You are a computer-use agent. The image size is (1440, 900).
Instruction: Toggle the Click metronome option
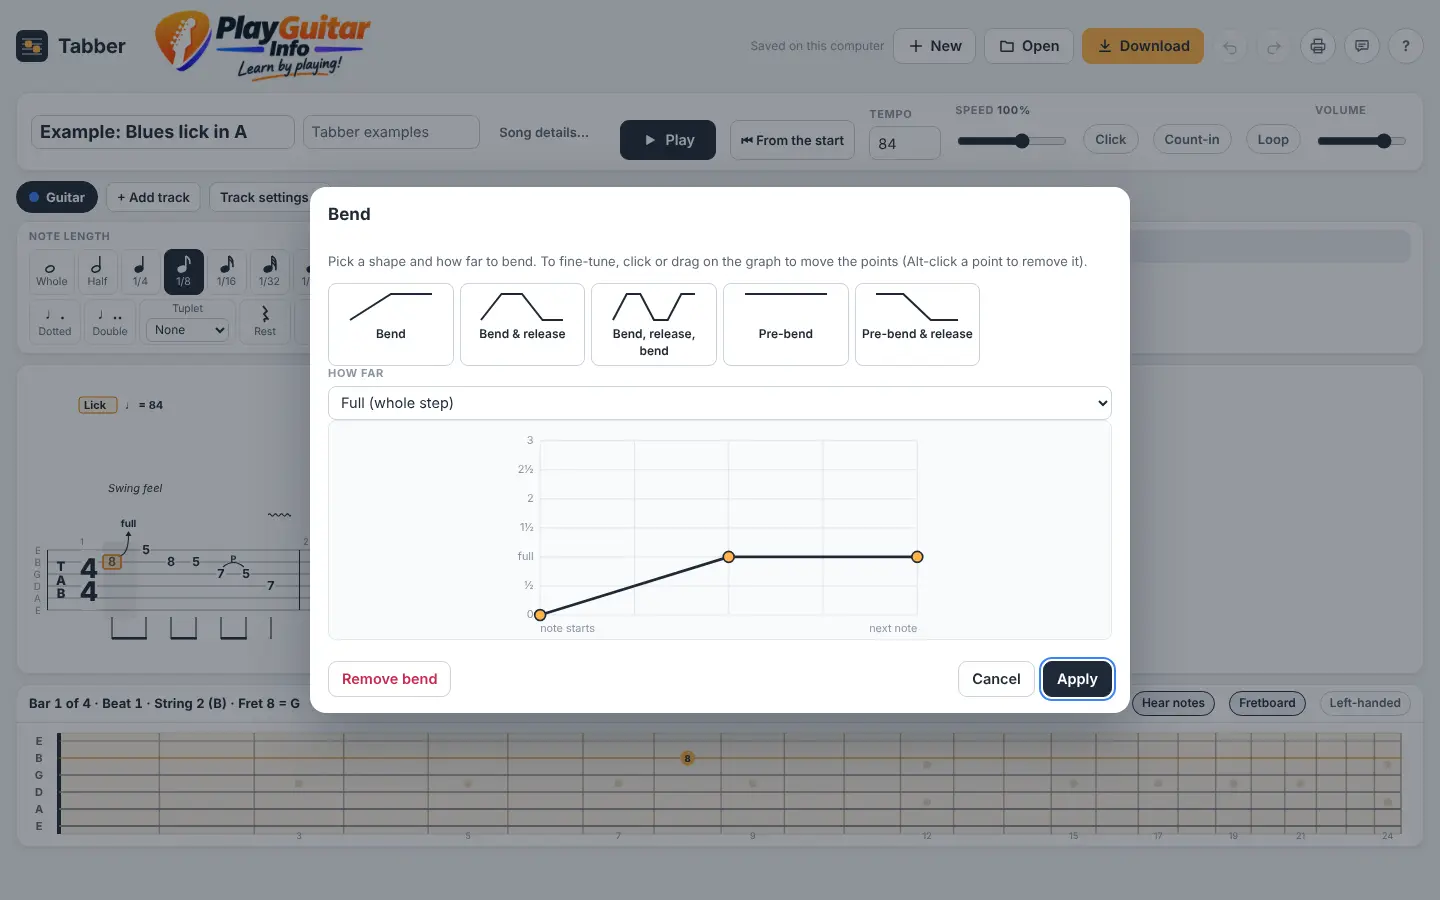point(1110,140)
